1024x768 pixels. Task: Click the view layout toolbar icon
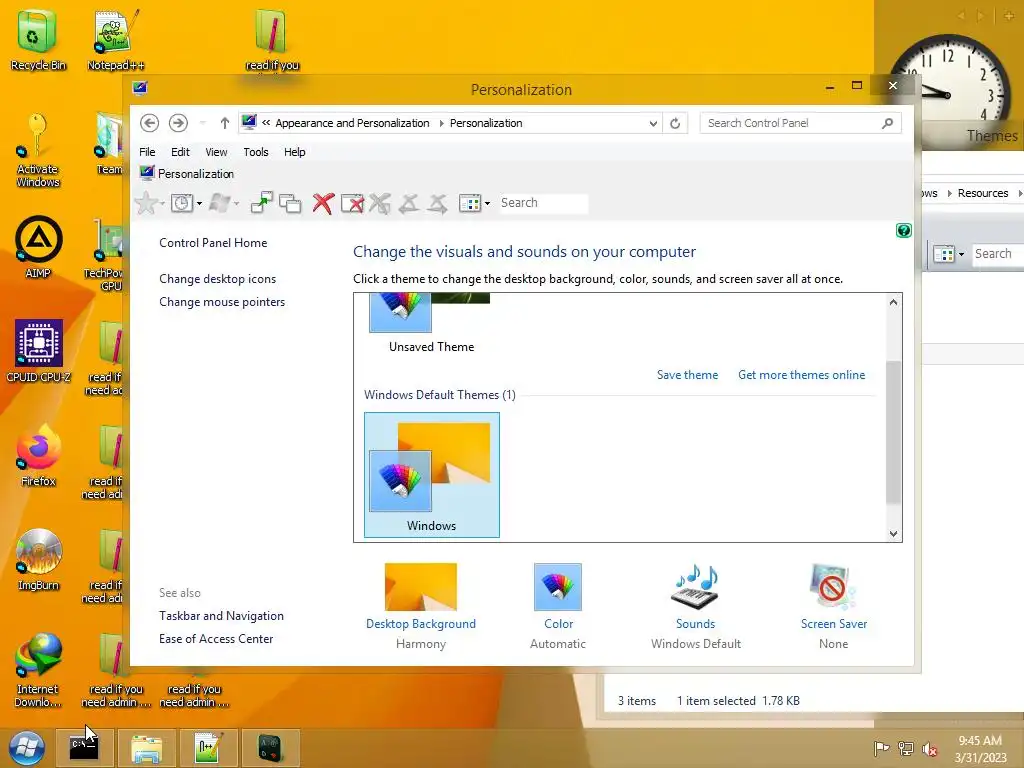click(x=470, y=203)
